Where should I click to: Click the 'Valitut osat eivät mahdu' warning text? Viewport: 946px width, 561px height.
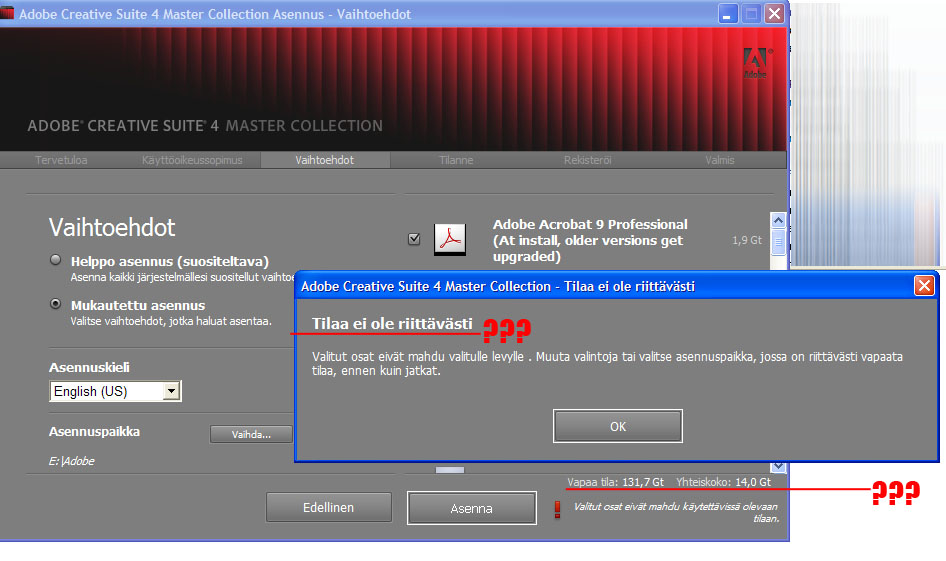pos(675,512)
